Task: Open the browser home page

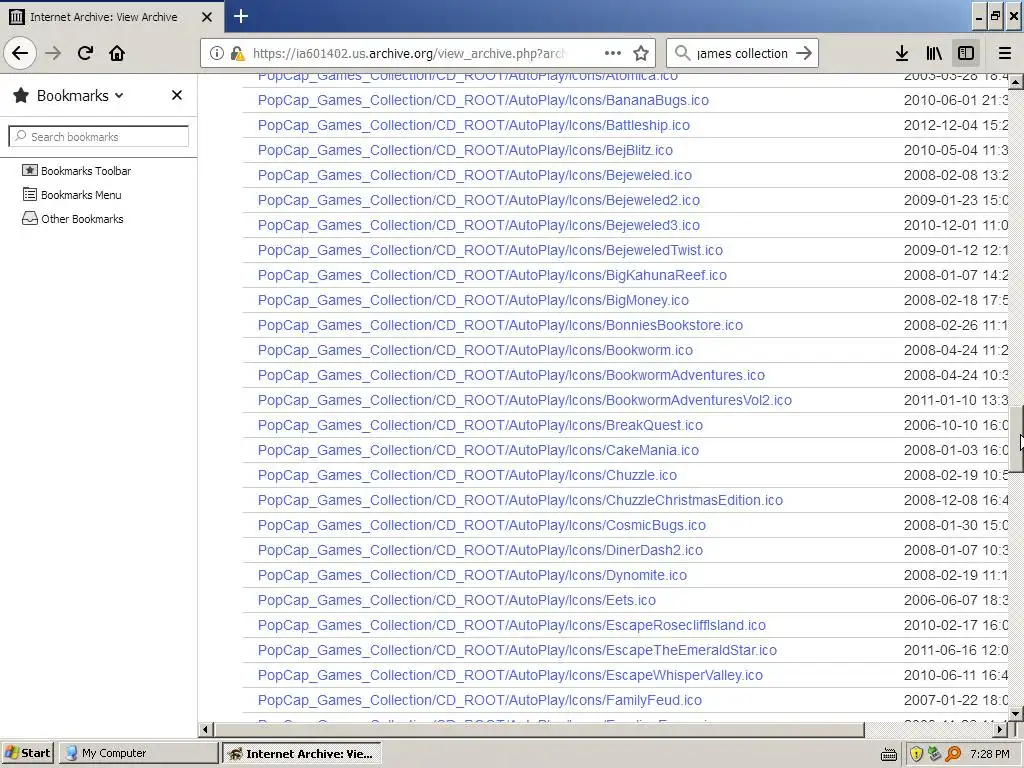Action: click(x=117, y=53)
